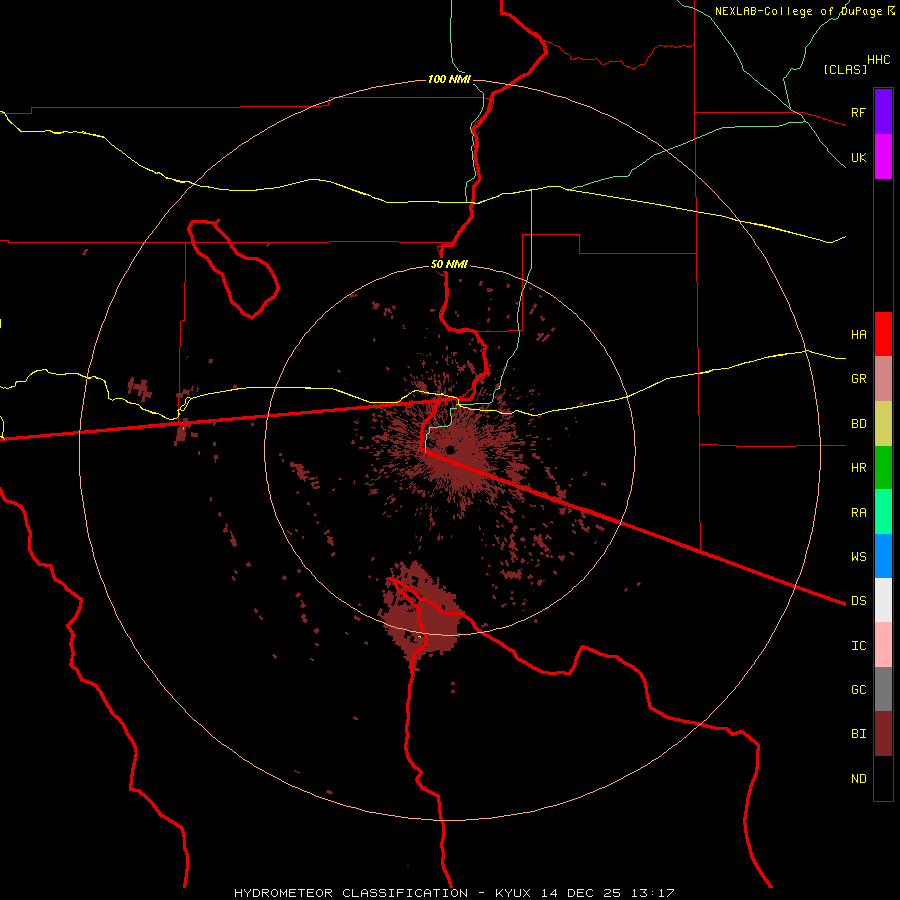Click the radar site center dot
900x900 pixels.
450,449
